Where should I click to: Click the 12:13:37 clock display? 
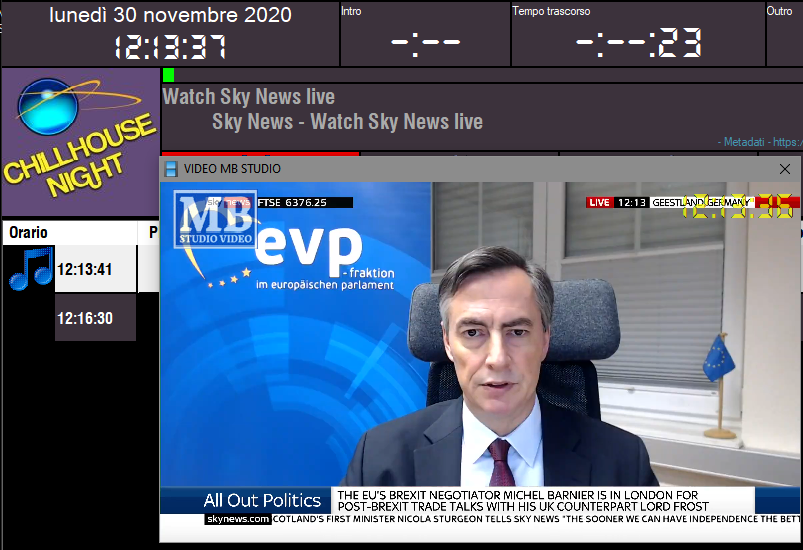170,47
